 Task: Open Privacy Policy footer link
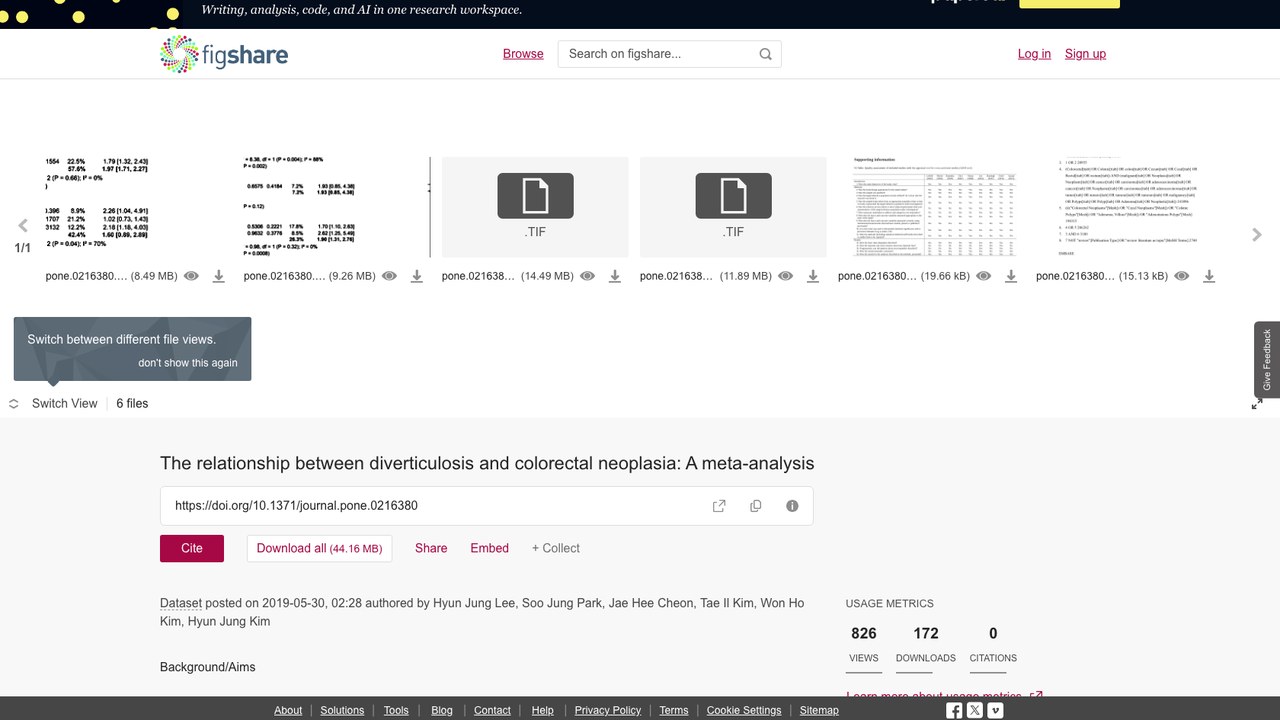click(x=608, y=710)
